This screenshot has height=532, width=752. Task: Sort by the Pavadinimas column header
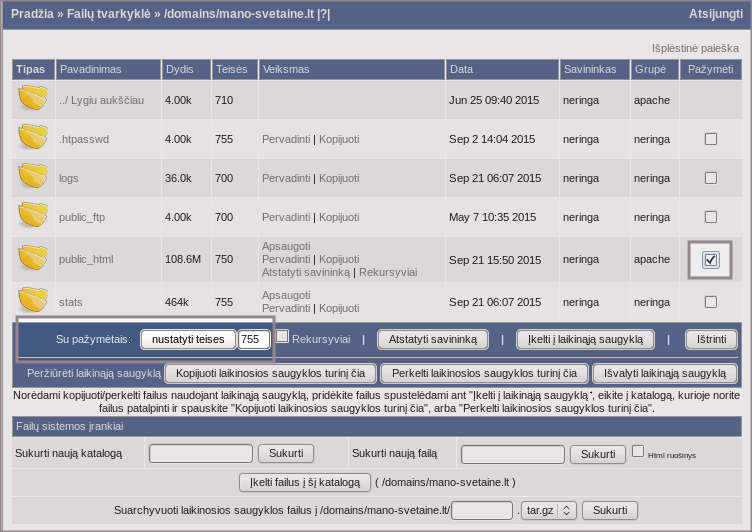coord(85,70)
